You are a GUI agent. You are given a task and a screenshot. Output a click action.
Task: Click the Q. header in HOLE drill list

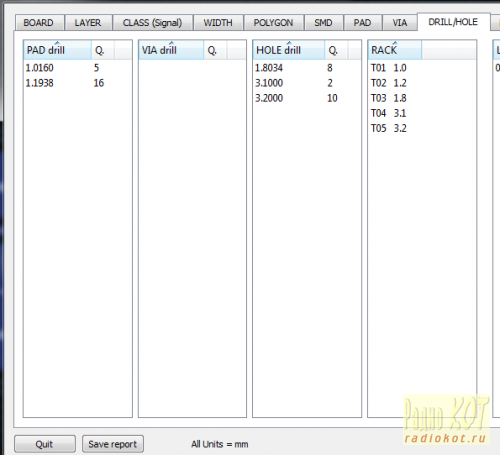point(336,50)
